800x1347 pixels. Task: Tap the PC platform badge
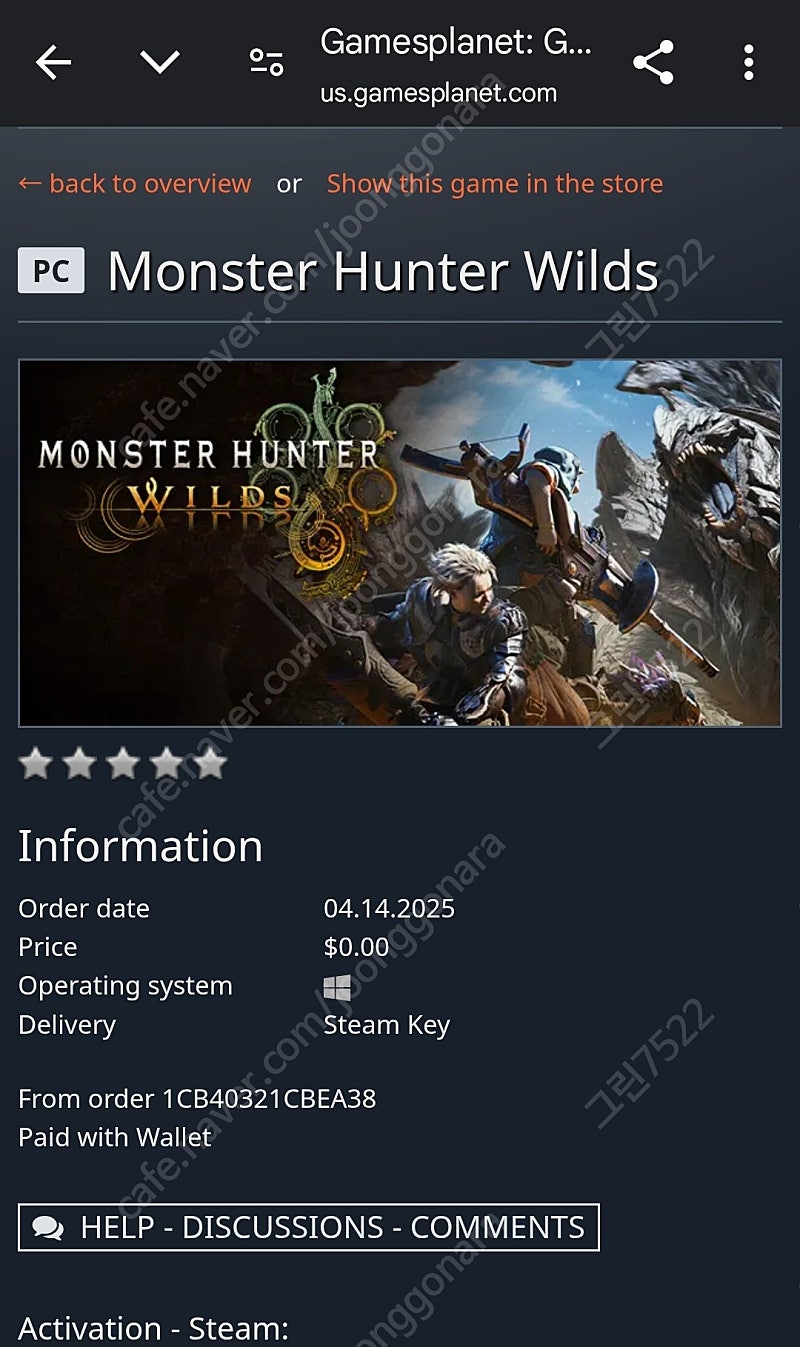click(51, 271)
